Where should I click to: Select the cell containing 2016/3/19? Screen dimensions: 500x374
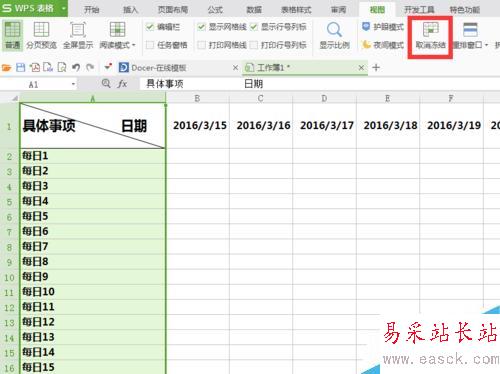[452, 126]
